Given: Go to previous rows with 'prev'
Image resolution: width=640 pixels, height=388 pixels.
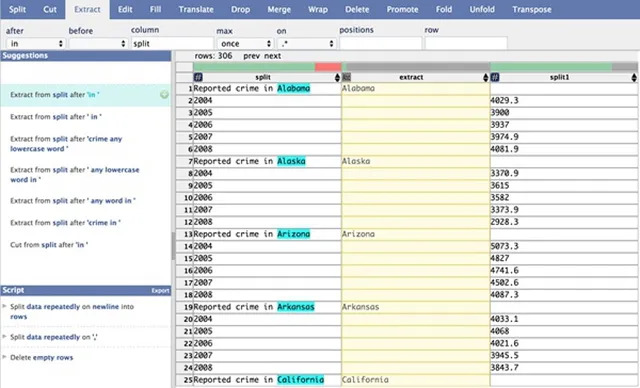Looking at the screenshot, I should tap(251, 56).
